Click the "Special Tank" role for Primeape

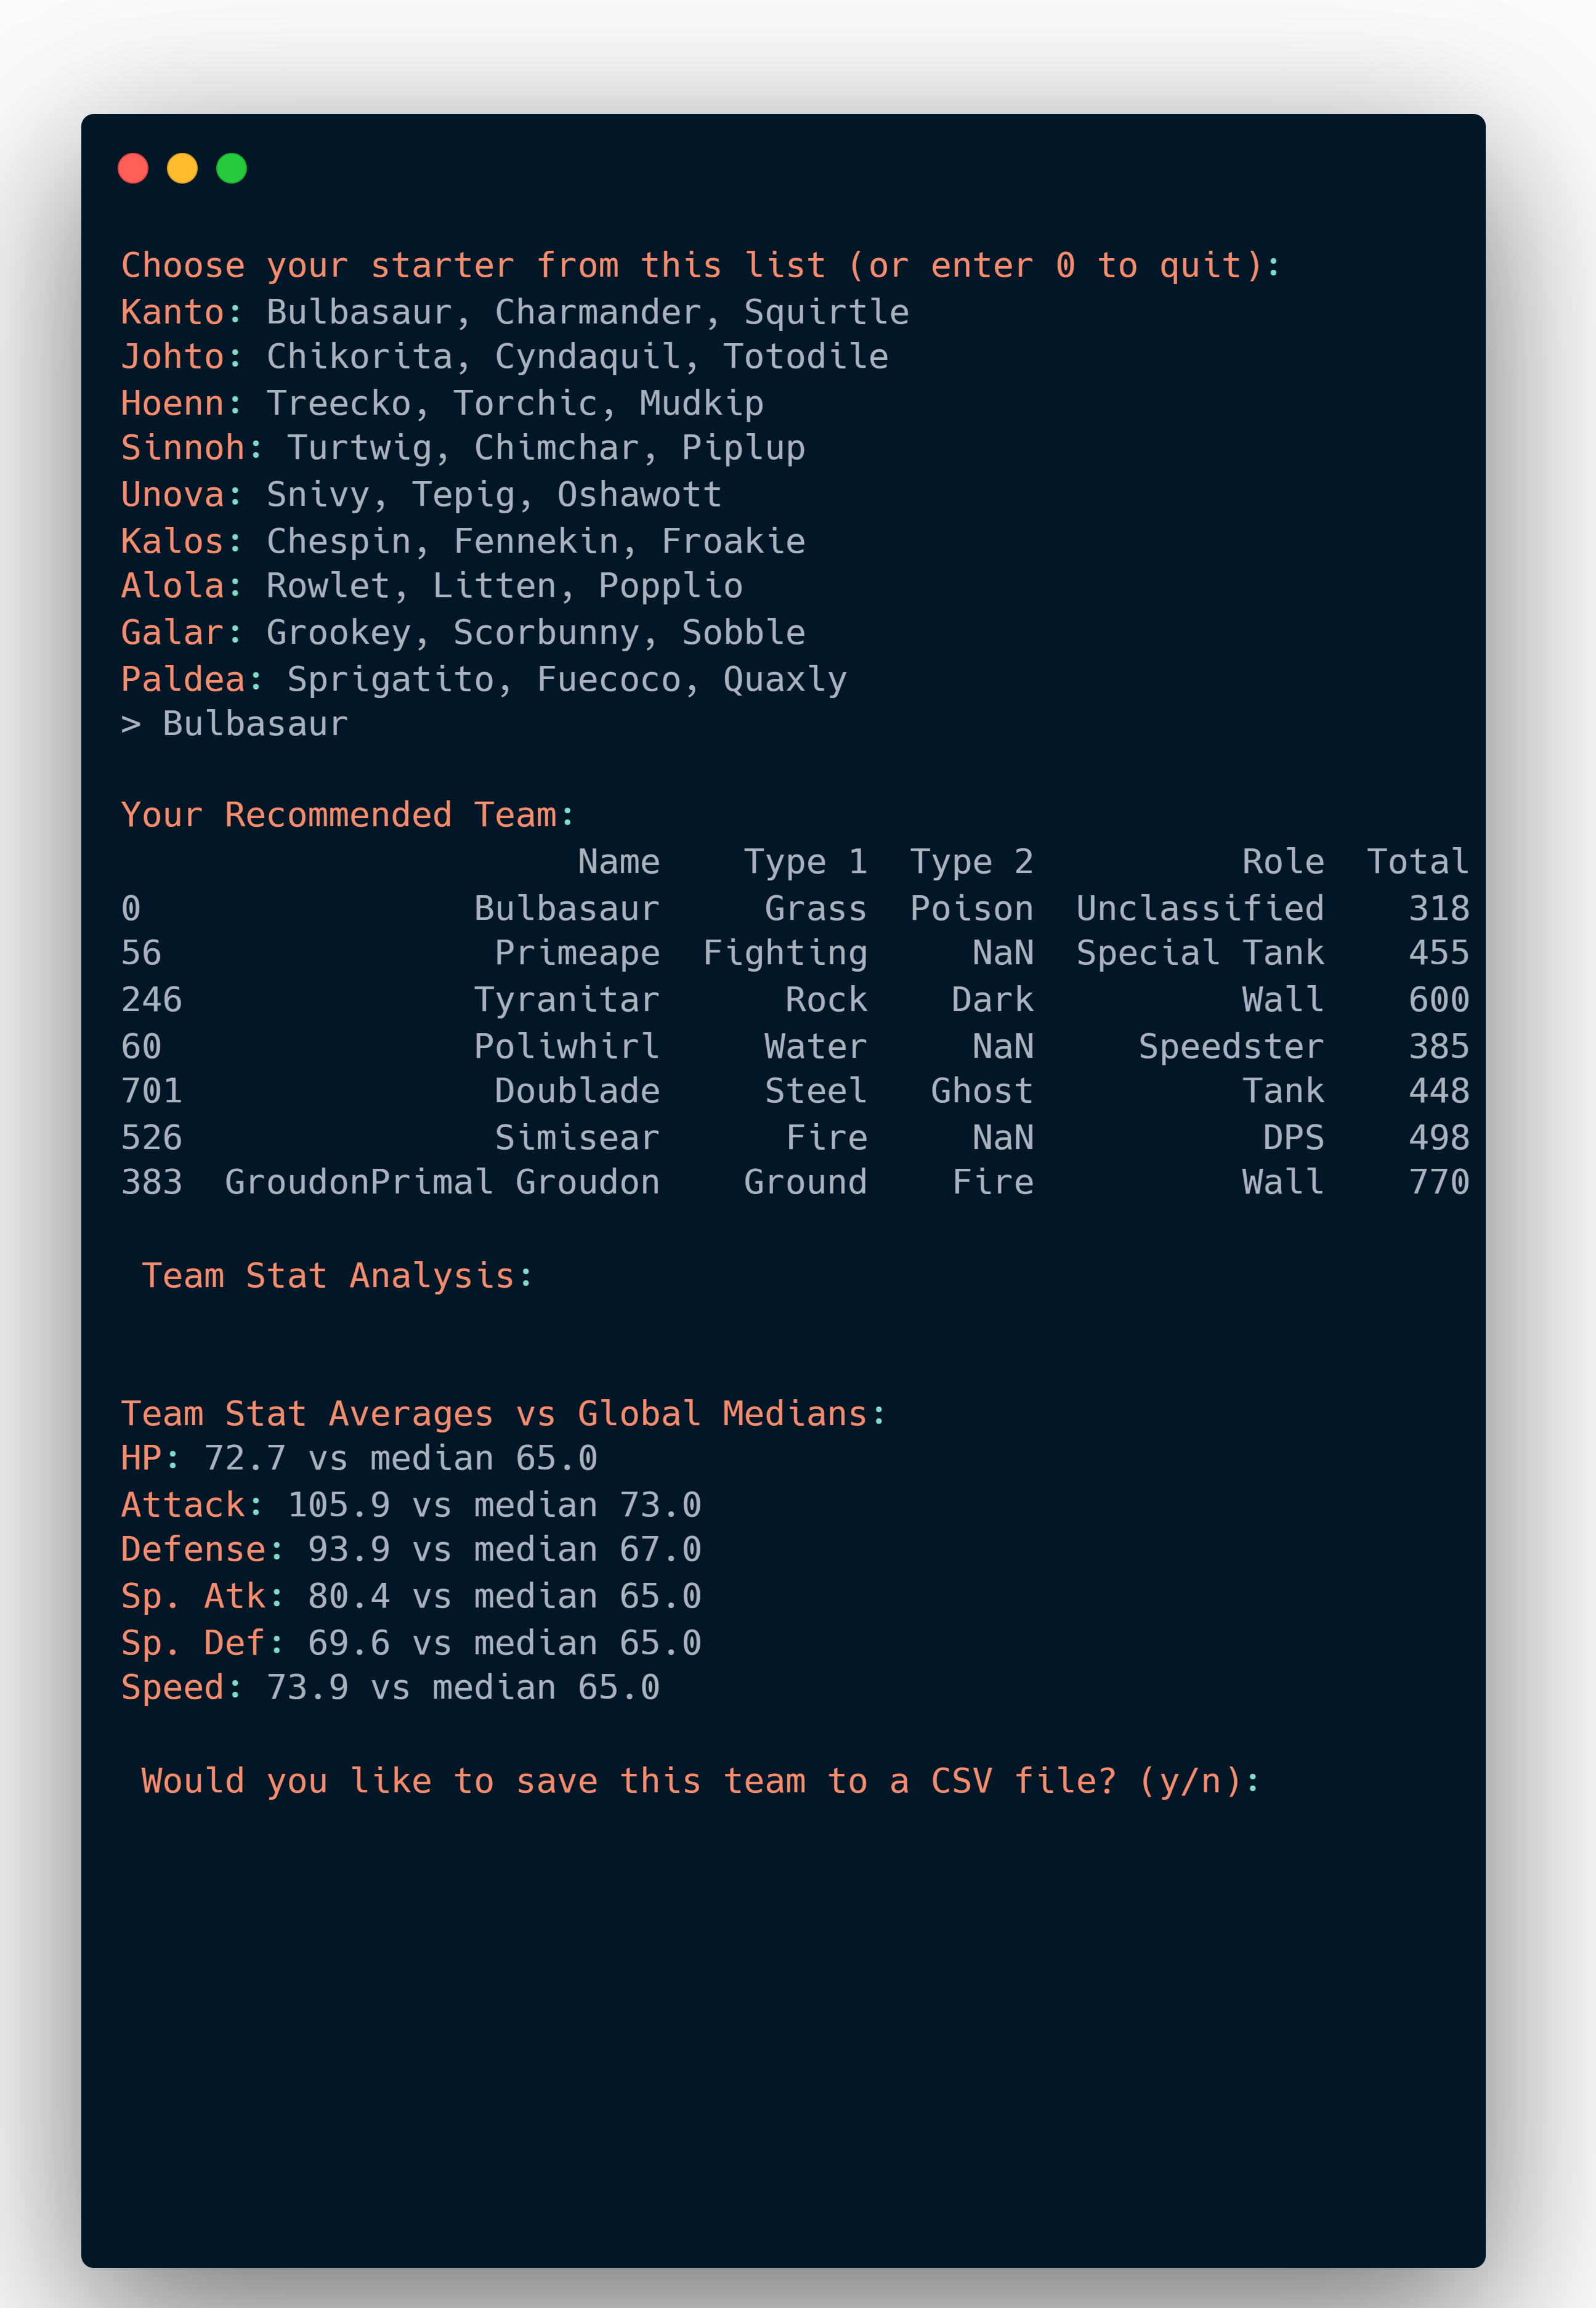[x=1199, y=953]
